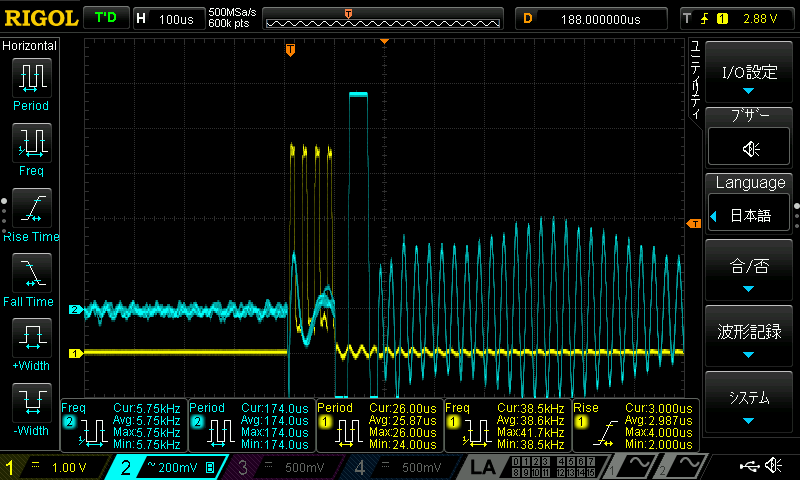Add the -Width measurement

coord(30,408)
